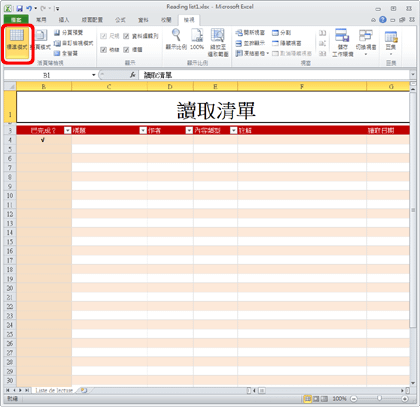The height and width of the screenshot is (407, 420).
Task: Hide the current window (隱藏視窗)
Action: pos(287,43)
